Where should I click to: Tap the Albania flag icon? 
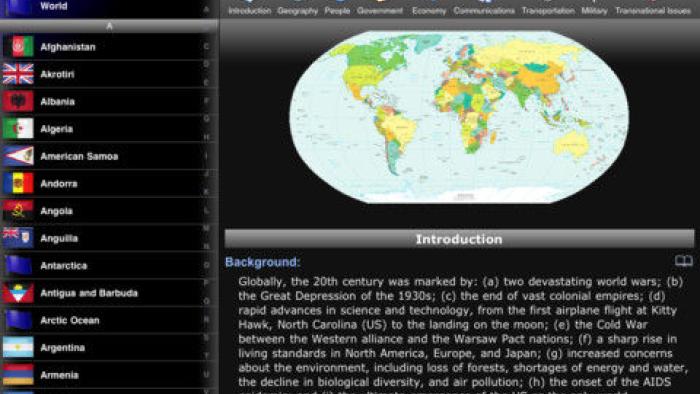click(18, 101)
